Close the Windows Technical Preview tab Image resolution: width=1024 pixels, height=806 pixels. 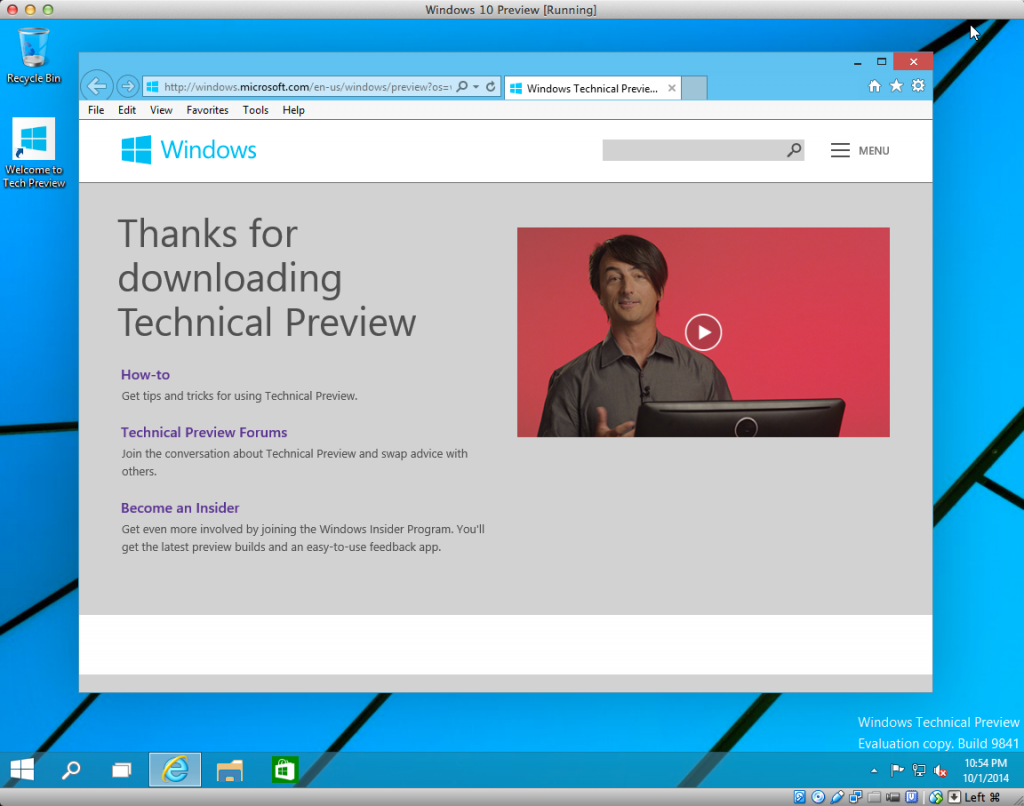point(671,88)
